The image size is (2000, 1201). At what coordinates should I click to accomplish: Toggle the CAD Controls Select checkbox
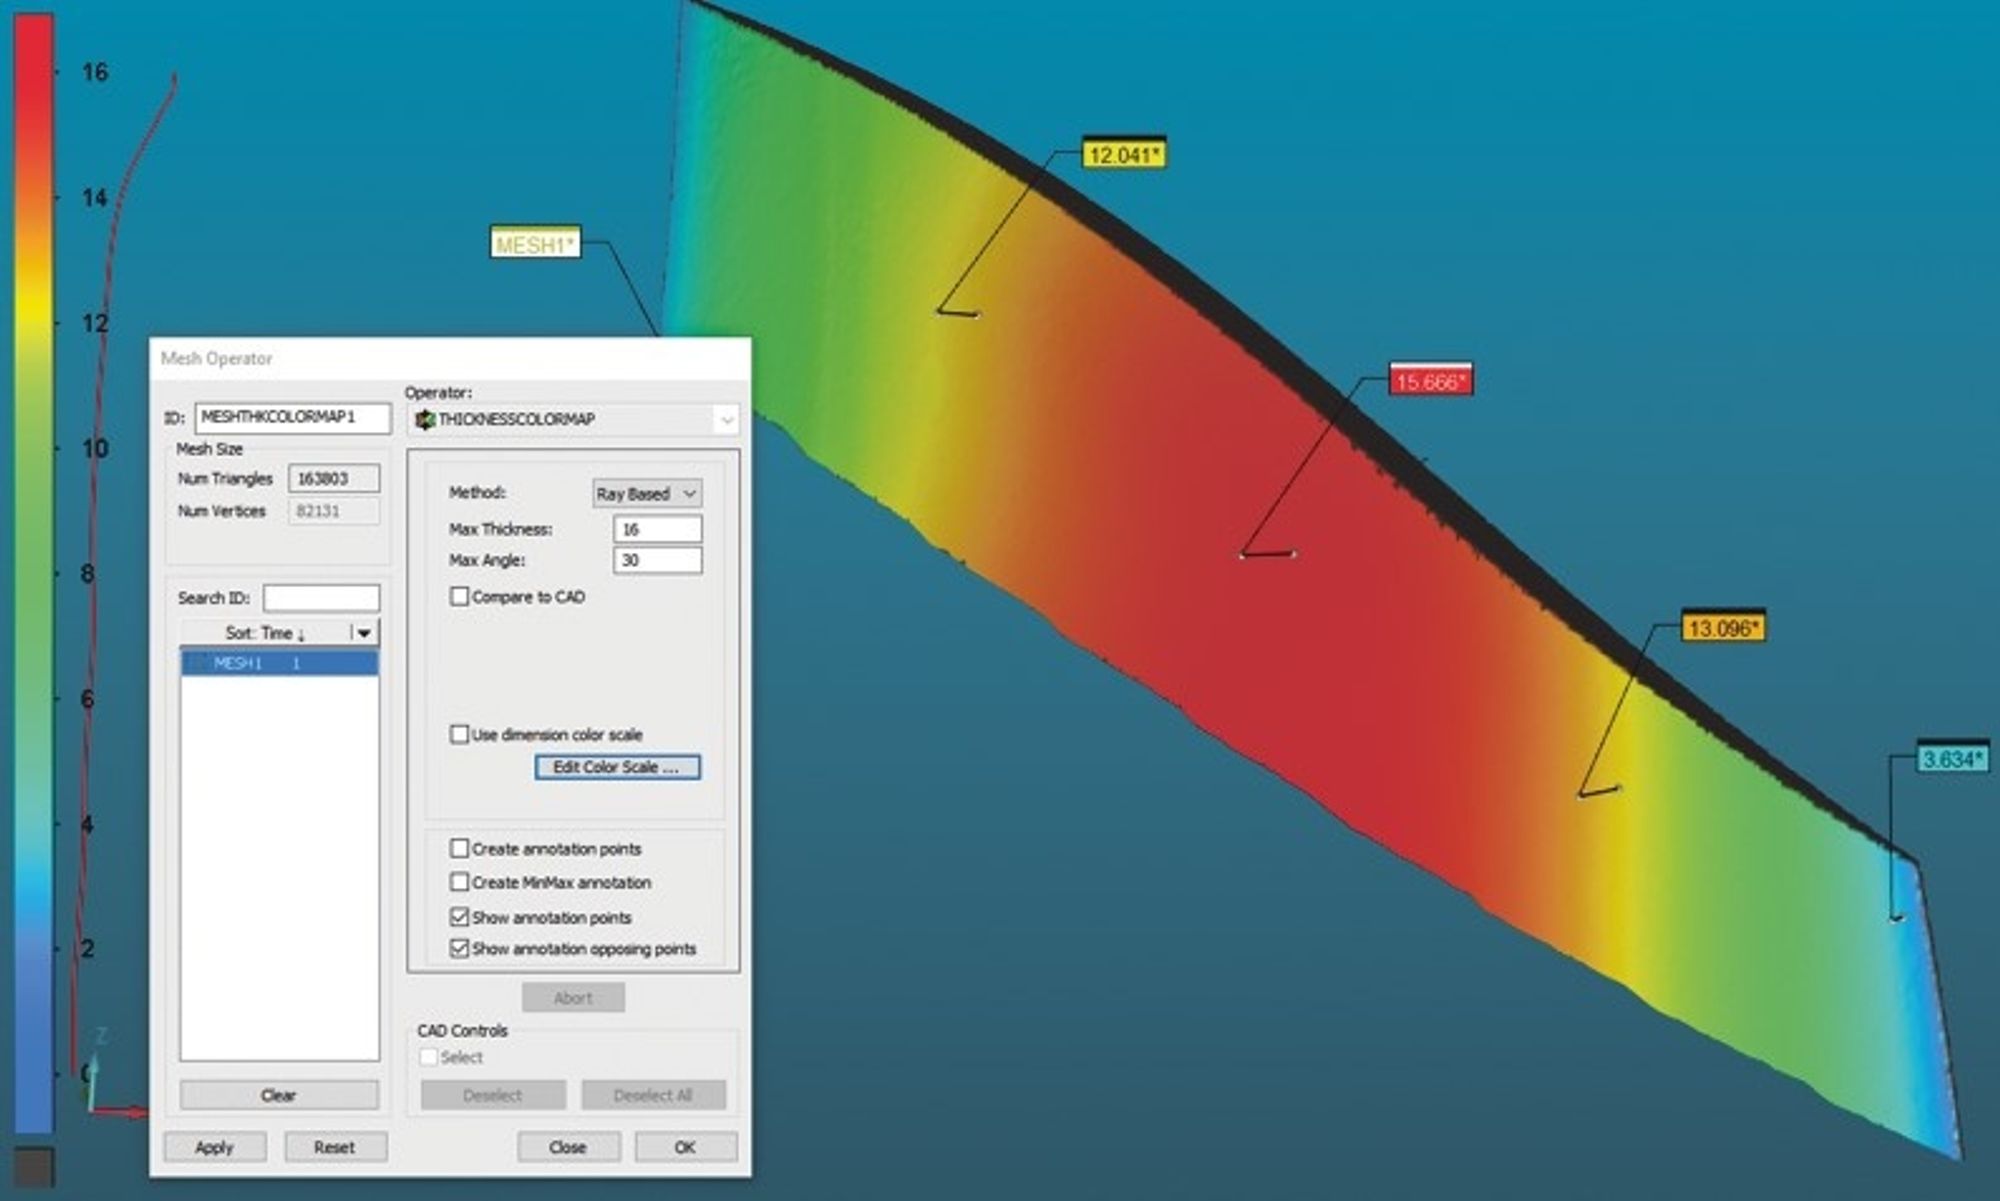coord(429,1057)
